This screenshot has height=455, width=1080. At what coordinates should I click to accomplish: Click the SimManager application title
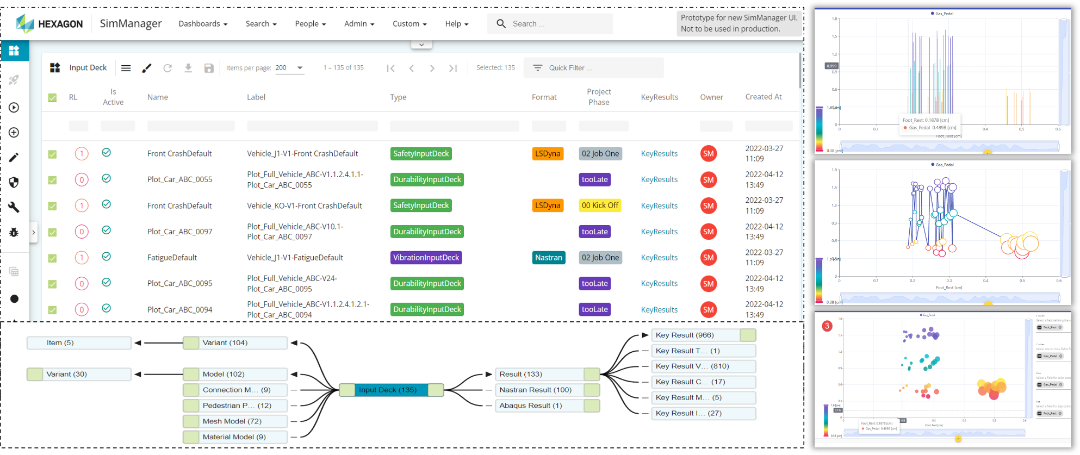click(130, 23)
